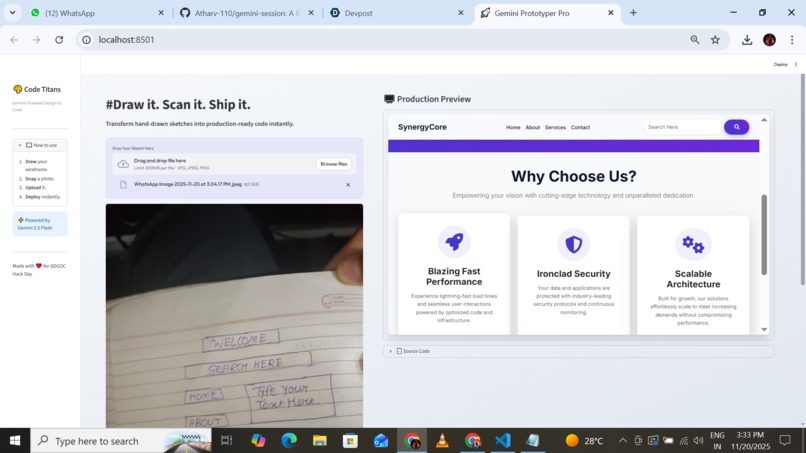This screenshot has height=453, width=806.
Task: Open Microsoft Store from taskbar
Action: (350, 441)
